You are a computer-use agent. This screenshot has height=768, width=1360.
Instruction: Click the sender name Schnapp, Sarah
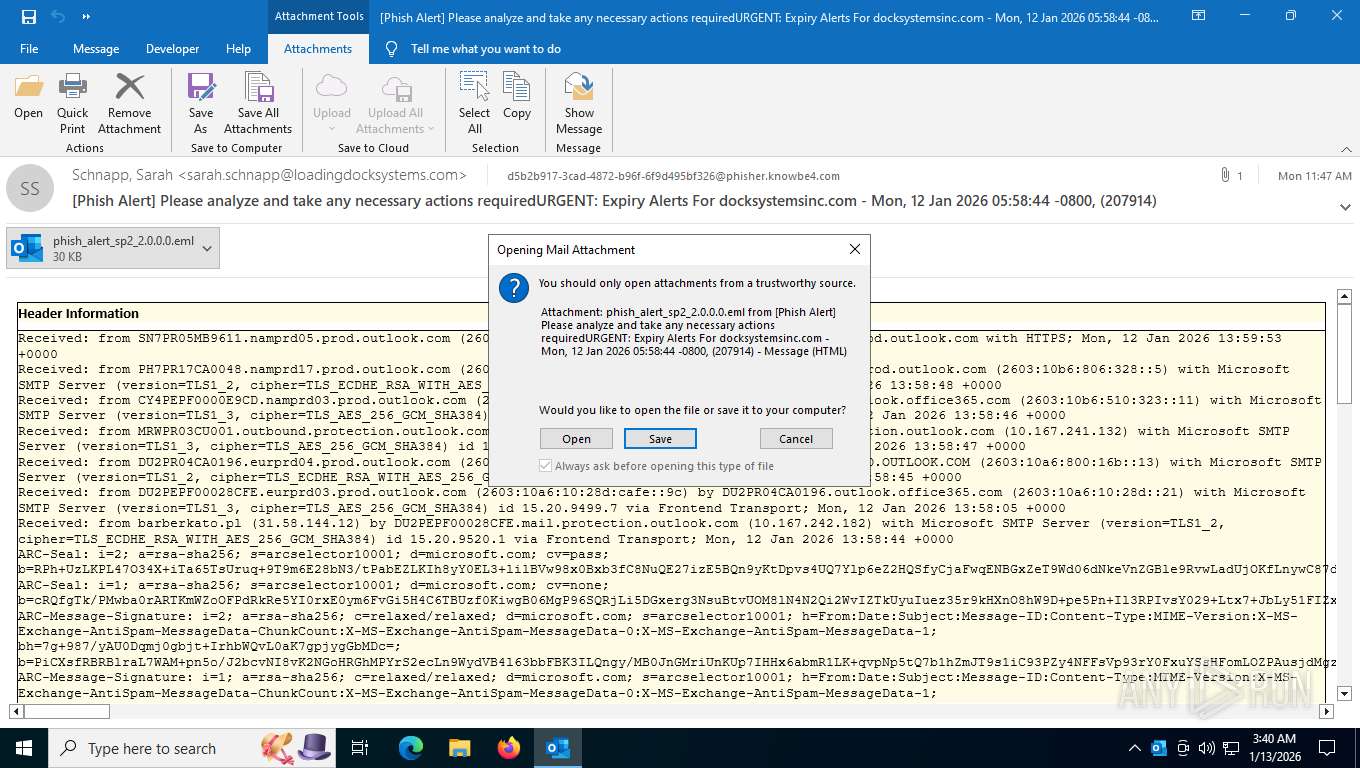pyautogui.click(x=123, y=175)
